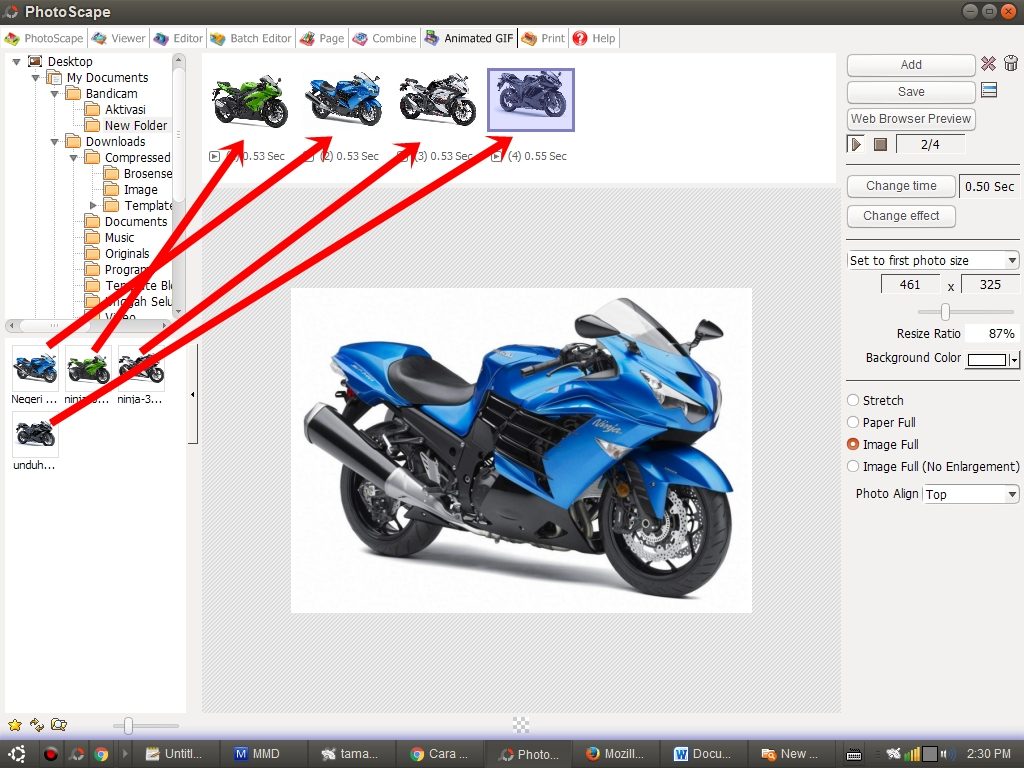Collapse the My Documents tree node

click(x=35, y=78)
